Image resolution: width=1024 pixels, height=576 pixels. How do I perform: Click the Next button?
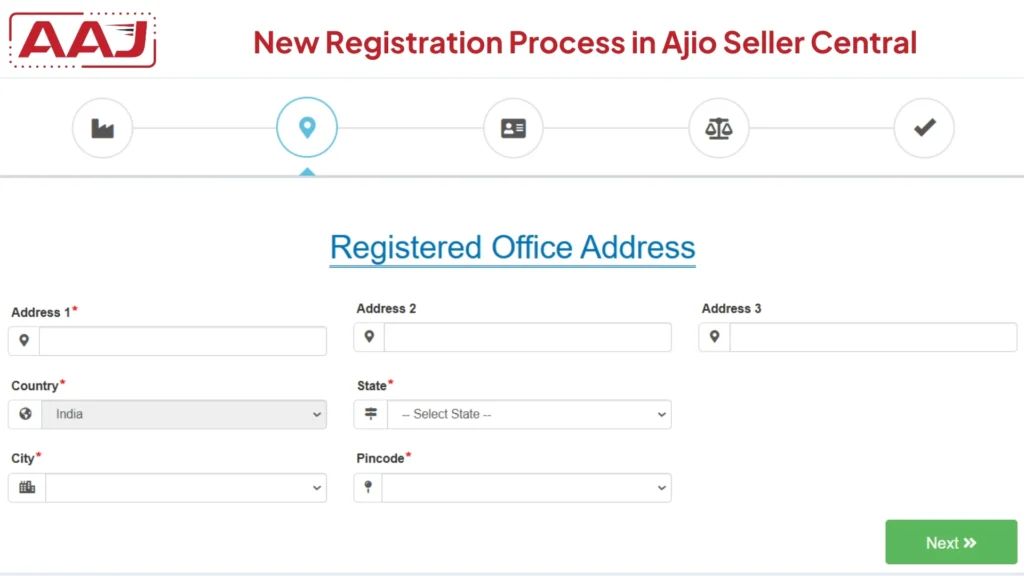(950, 541)
